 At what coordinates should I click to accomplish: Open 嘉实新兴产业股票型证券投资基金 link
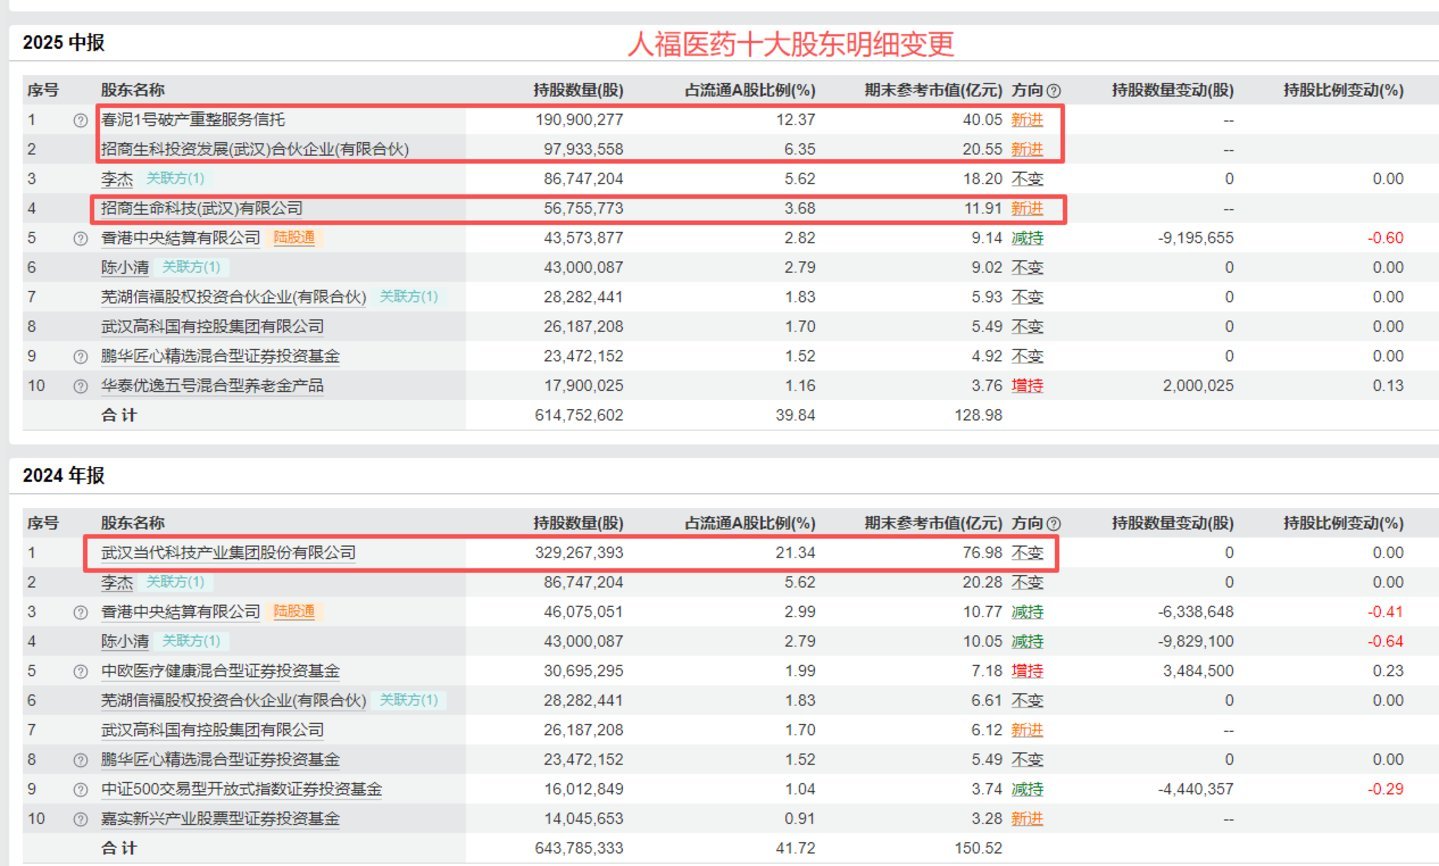(x=220, y=819)
